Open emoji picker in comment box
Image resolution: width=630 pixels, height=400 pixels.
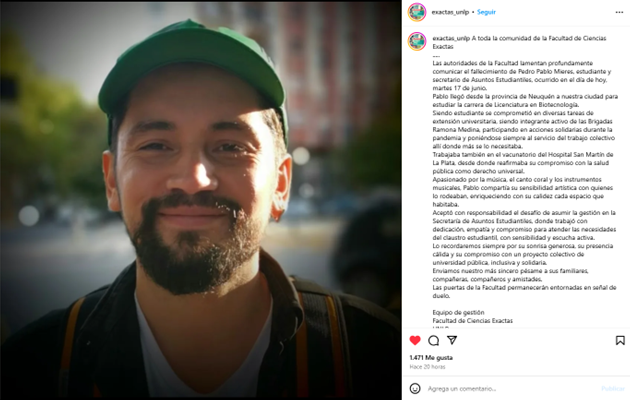point(415,388)
